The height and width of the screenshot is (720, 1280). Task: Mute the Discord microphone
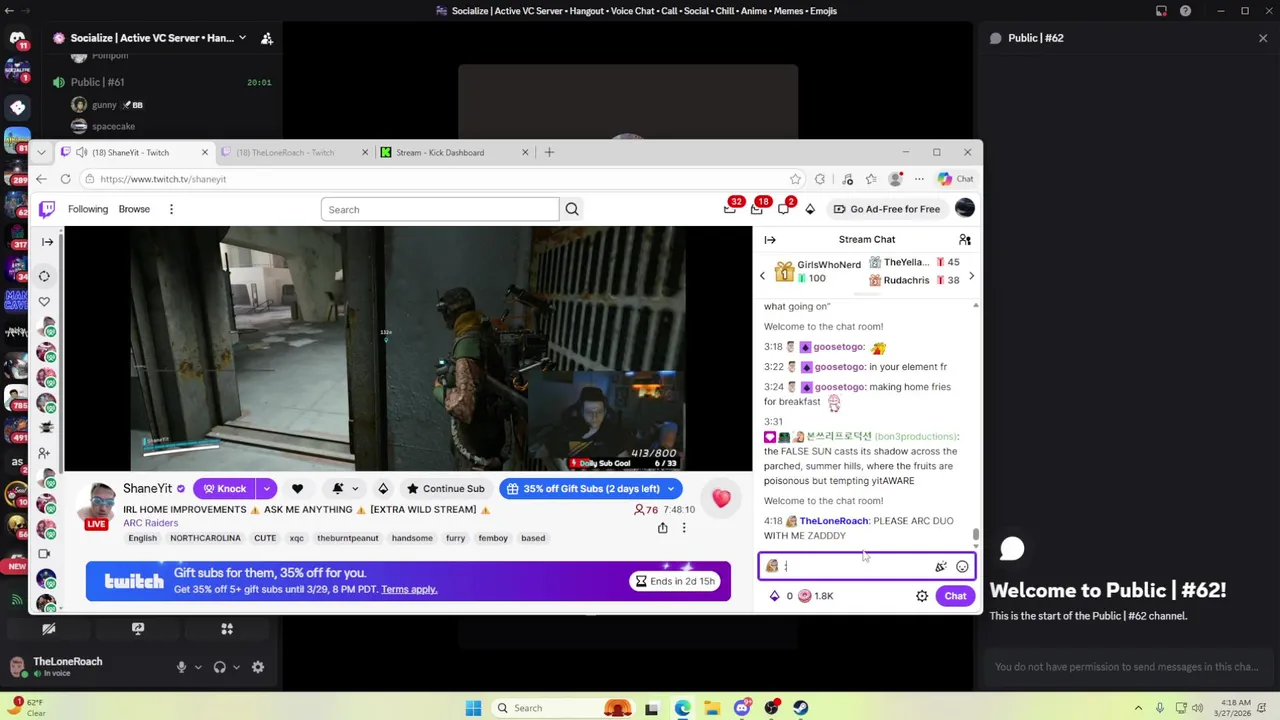tap(181, 667)
